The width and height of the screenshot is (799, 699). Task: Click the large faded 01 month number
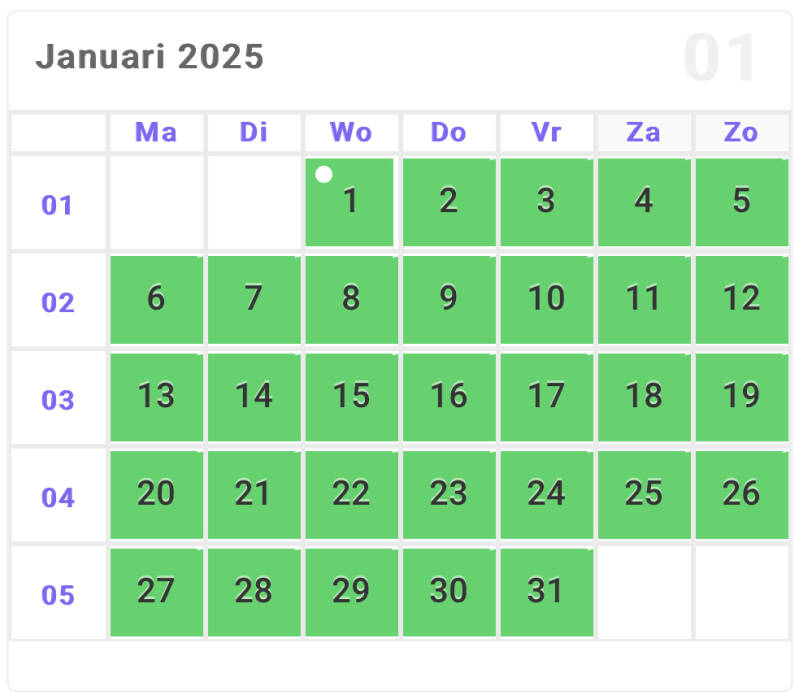[x=720, y=58]
